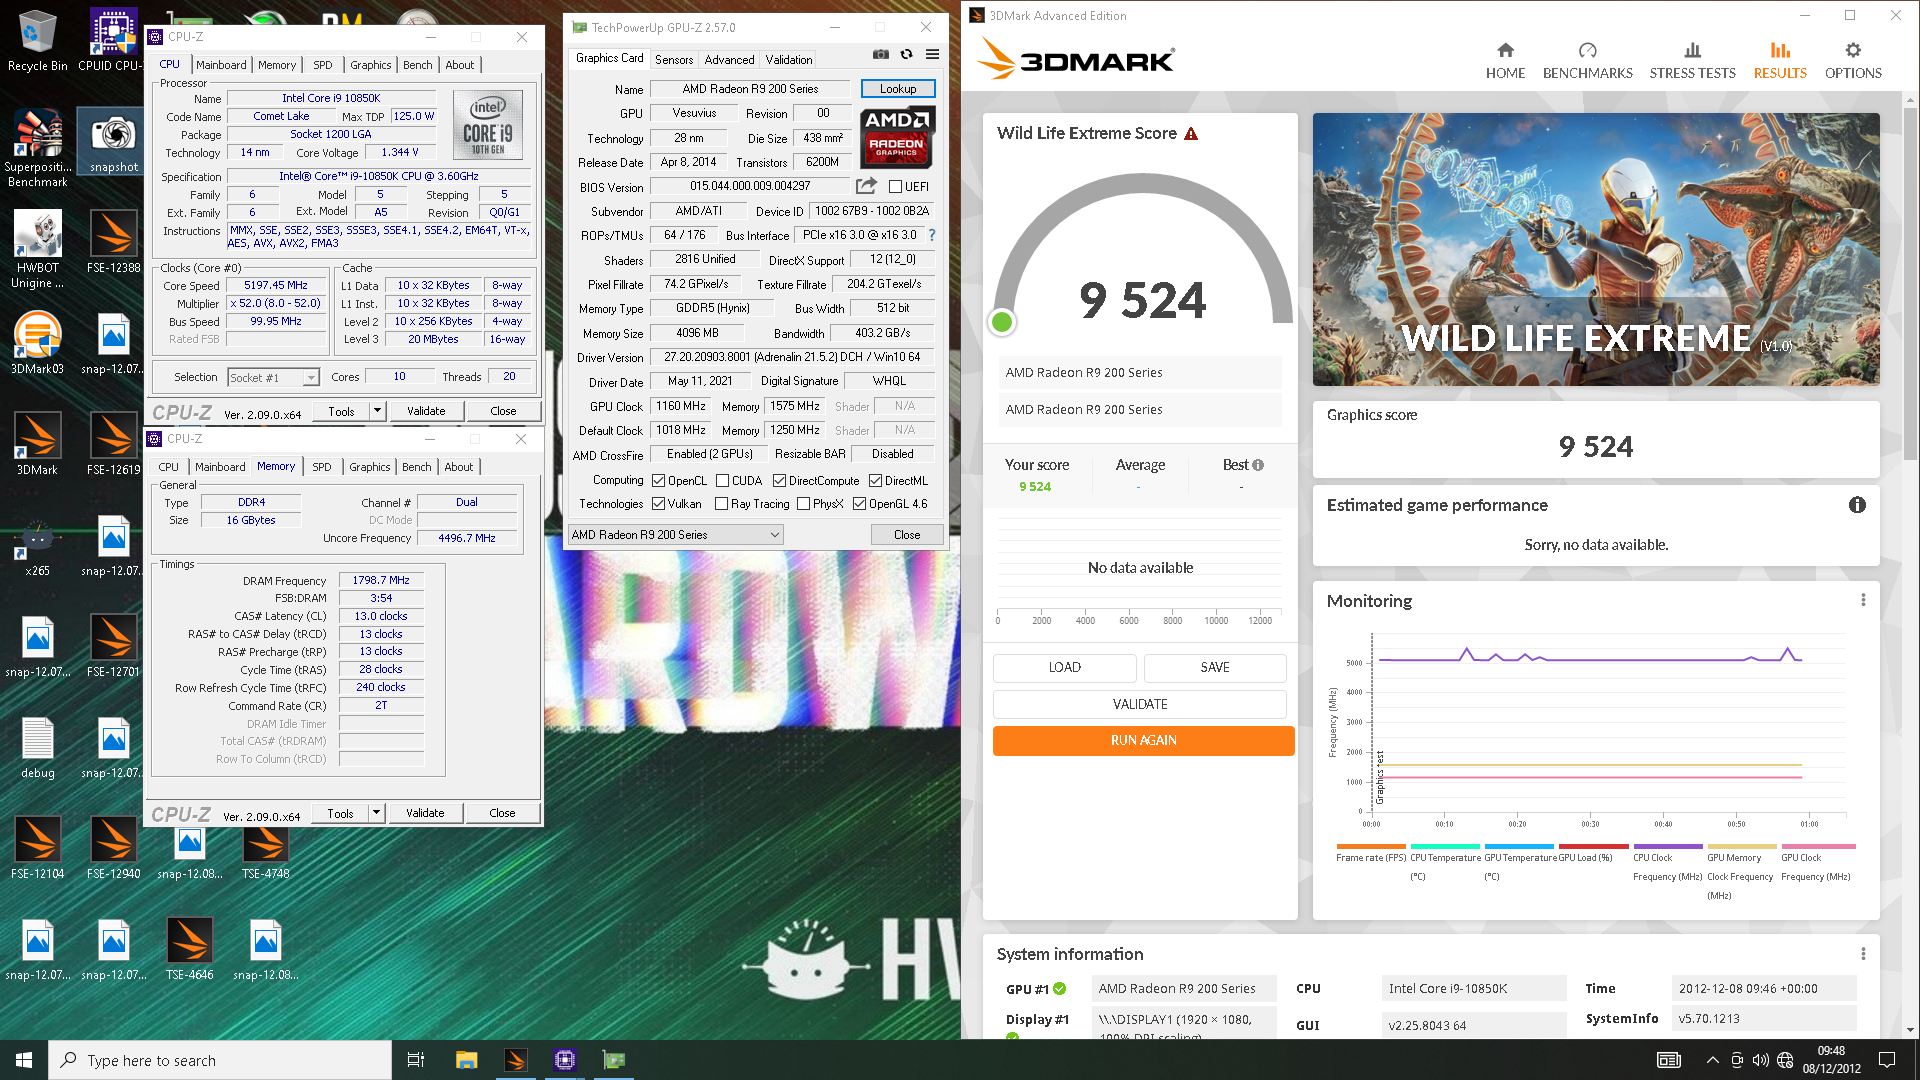Click CPU-Z taskbar icon
Image resolution: width=1920 pixels, height=1080 pixels.
pos(565,1060)
